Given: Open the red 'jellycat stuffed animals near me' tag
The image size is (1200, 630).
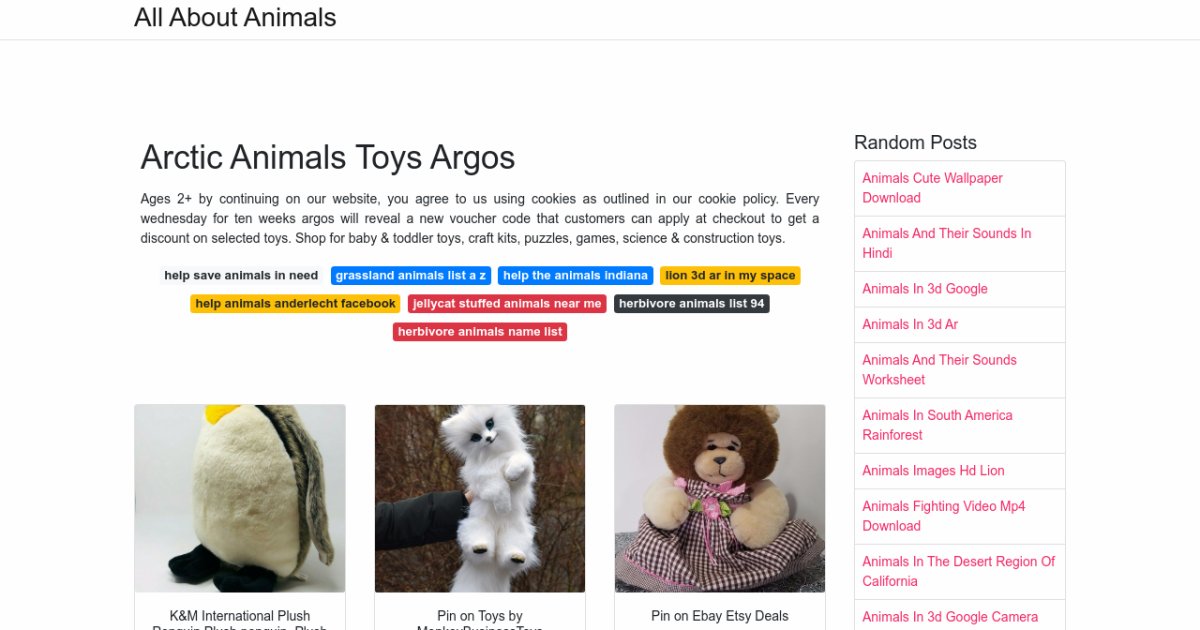Looking at the screenshot, I should coord(507,304).
